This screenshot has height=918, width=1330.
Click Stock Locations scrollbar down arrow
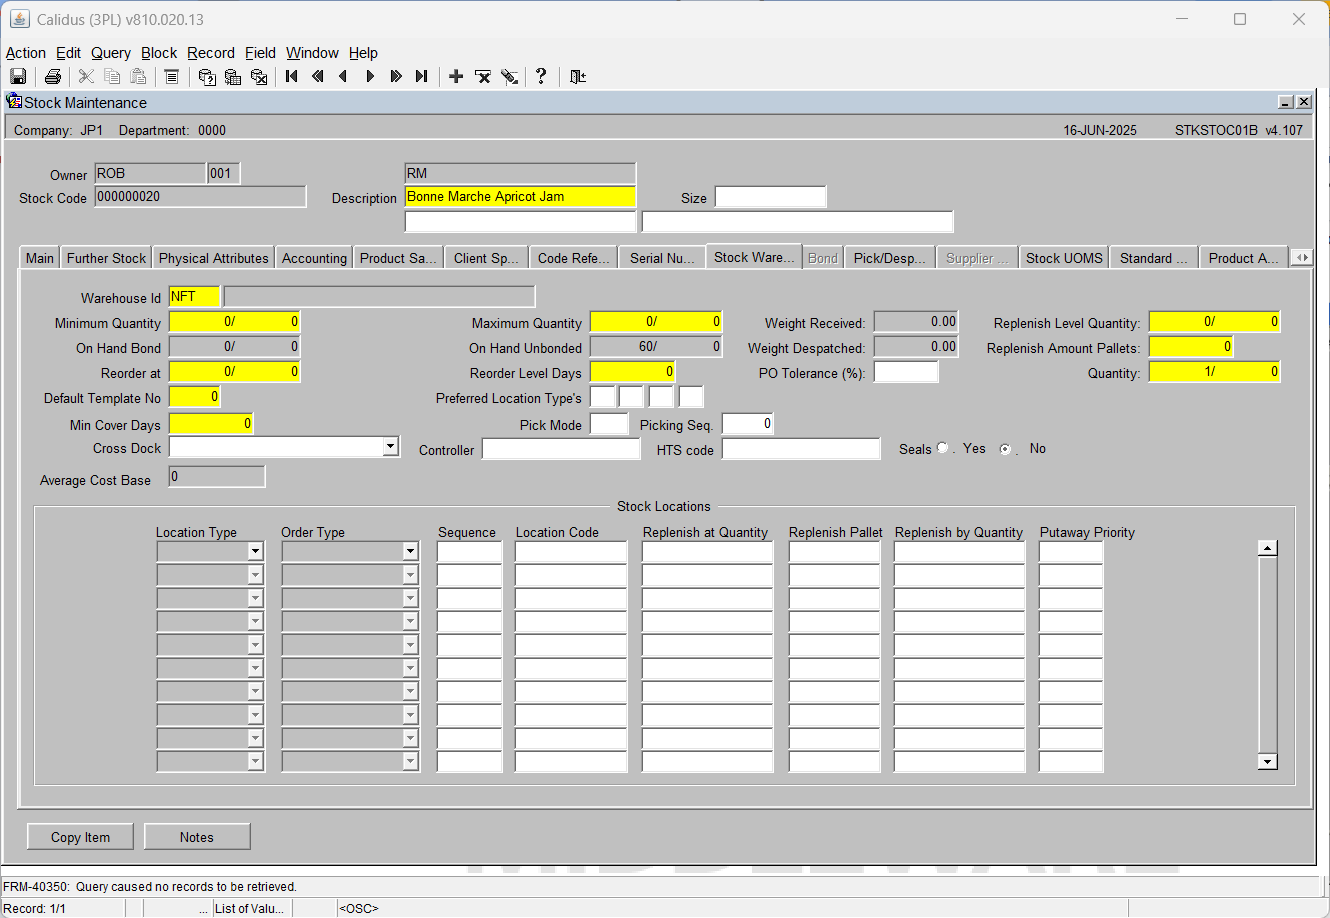point(1268,762)
